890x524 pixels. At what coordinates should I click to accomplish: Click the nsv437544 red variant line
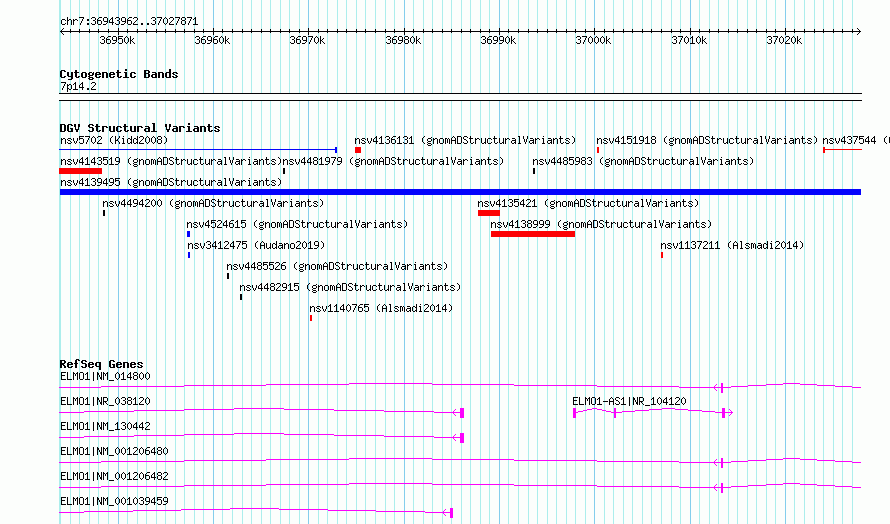[x=842, y=150]
